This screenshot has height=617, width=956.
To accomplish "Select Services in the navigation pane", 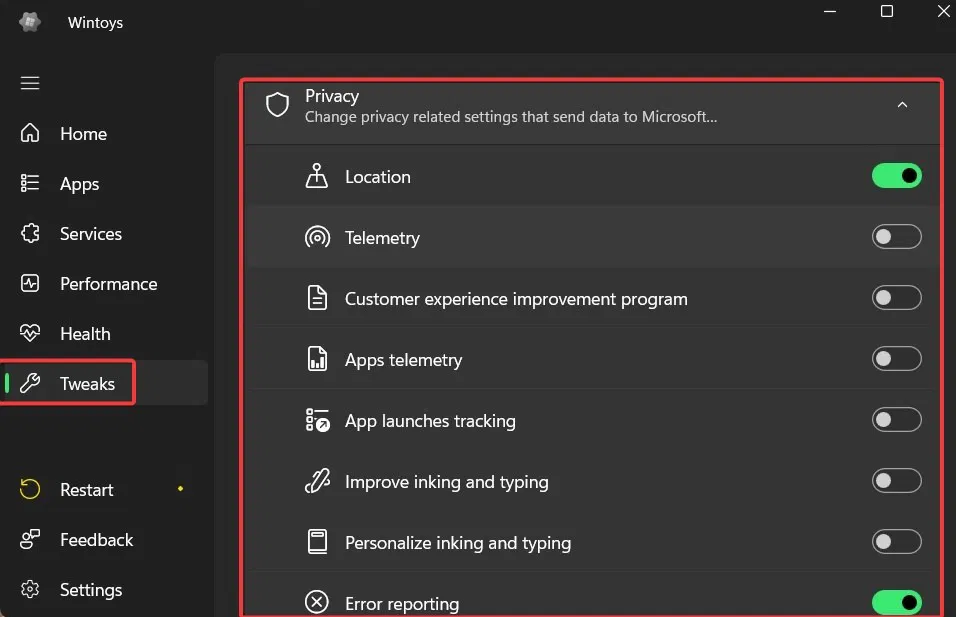I will click(90, 234).
